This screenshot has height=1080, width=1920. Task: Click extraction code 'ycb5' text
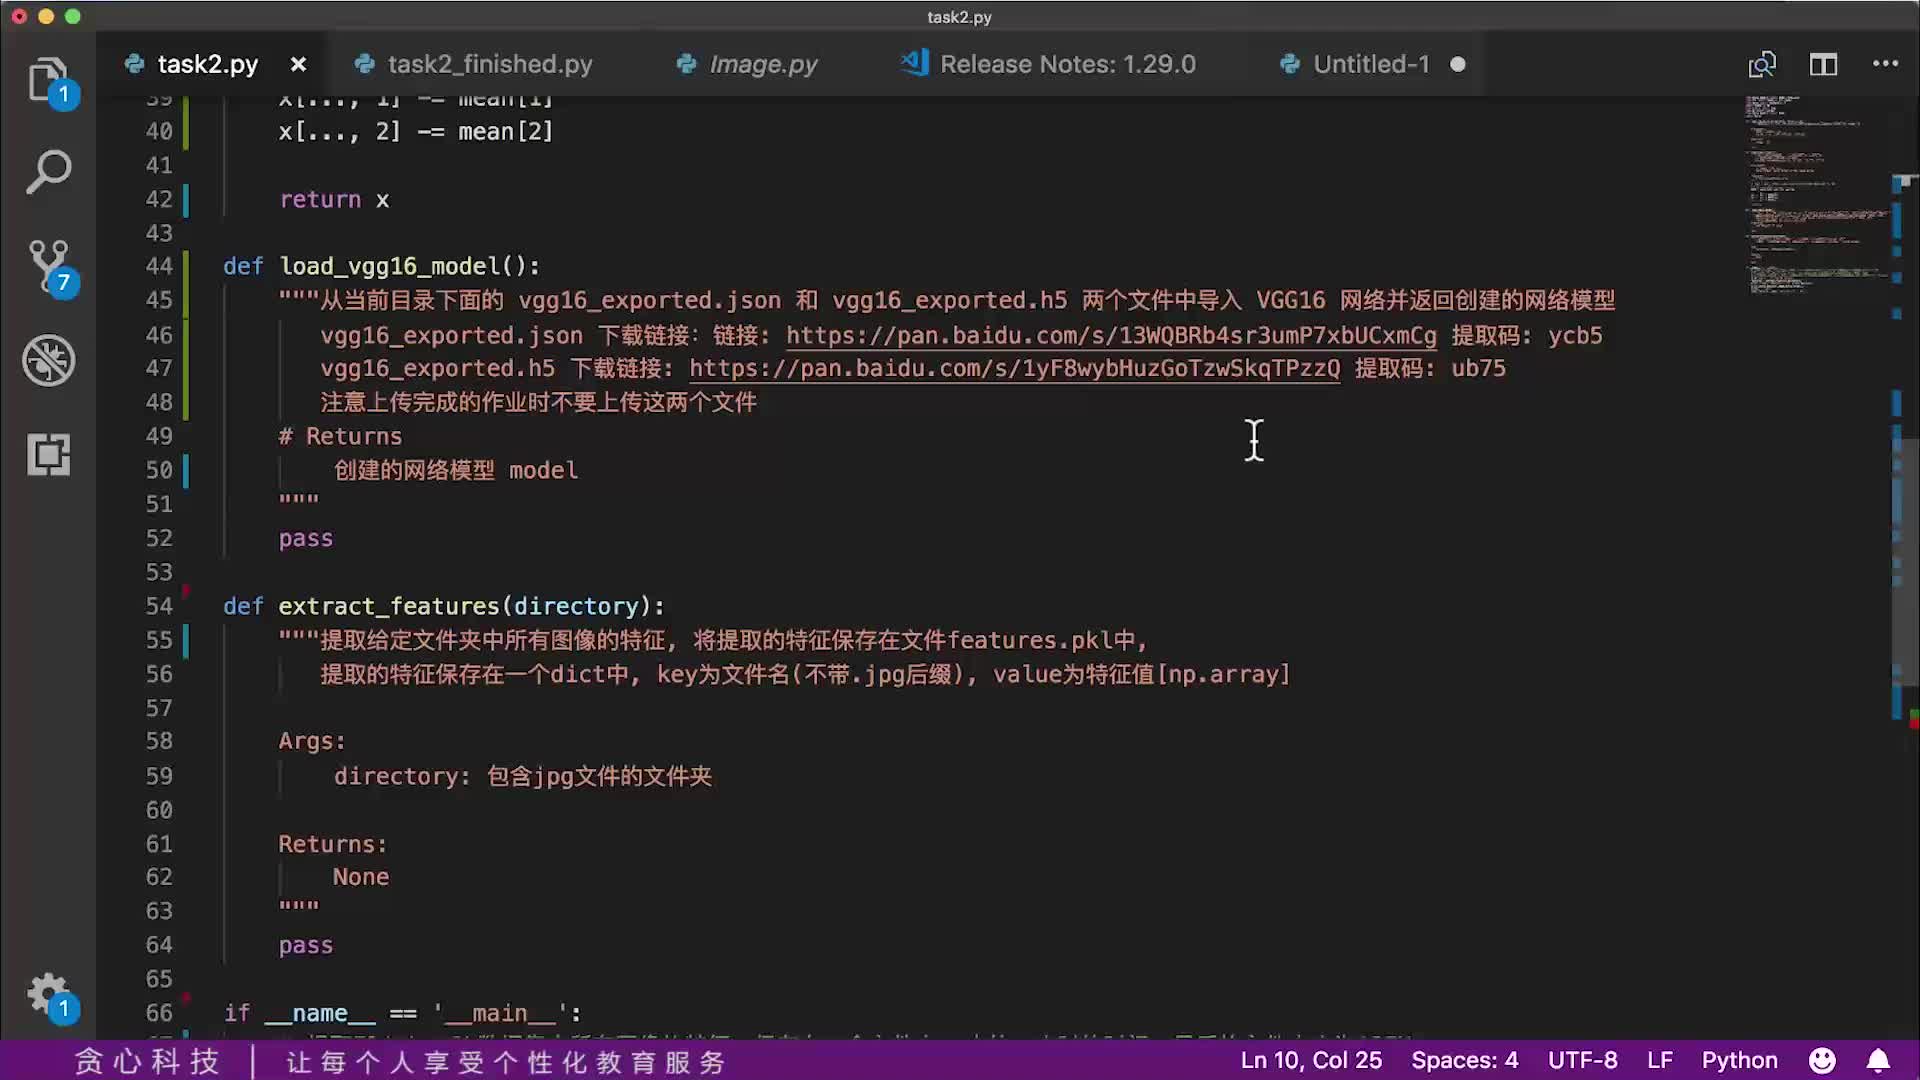pyautogui.click(x=1575, y=335)
